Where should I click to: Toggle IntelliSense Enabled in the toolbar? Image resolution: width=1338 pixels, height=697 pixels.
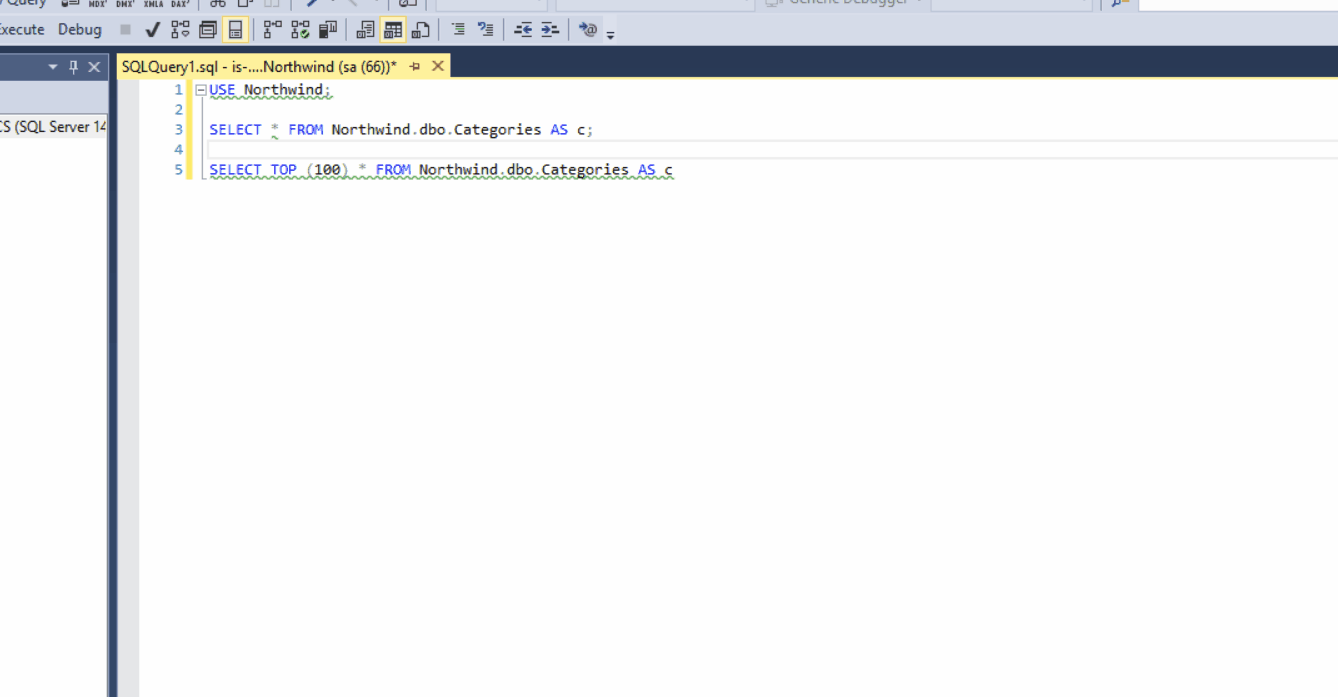235,30
